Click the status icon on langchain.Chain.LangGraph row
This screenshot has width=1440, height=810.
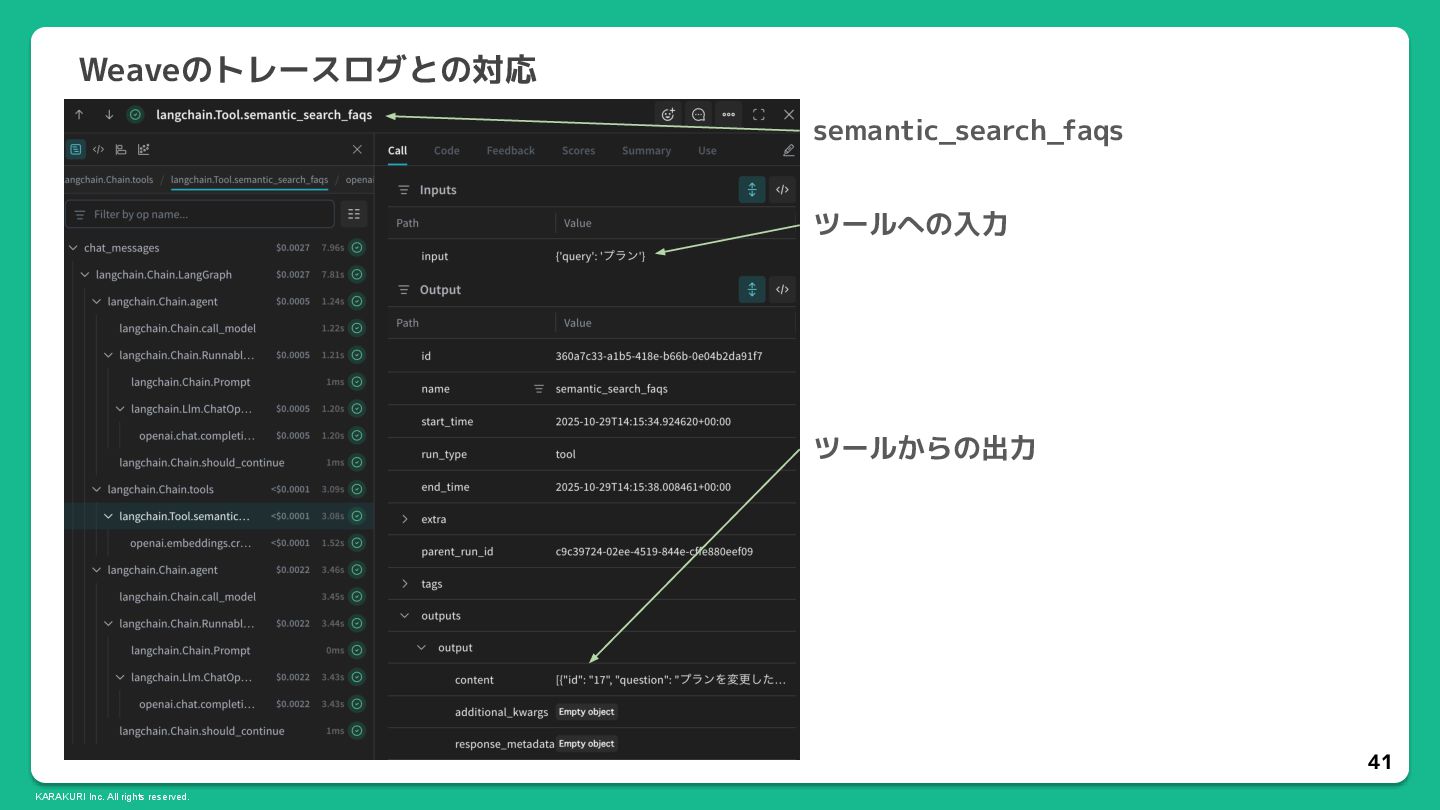click(x=357, y=275)
